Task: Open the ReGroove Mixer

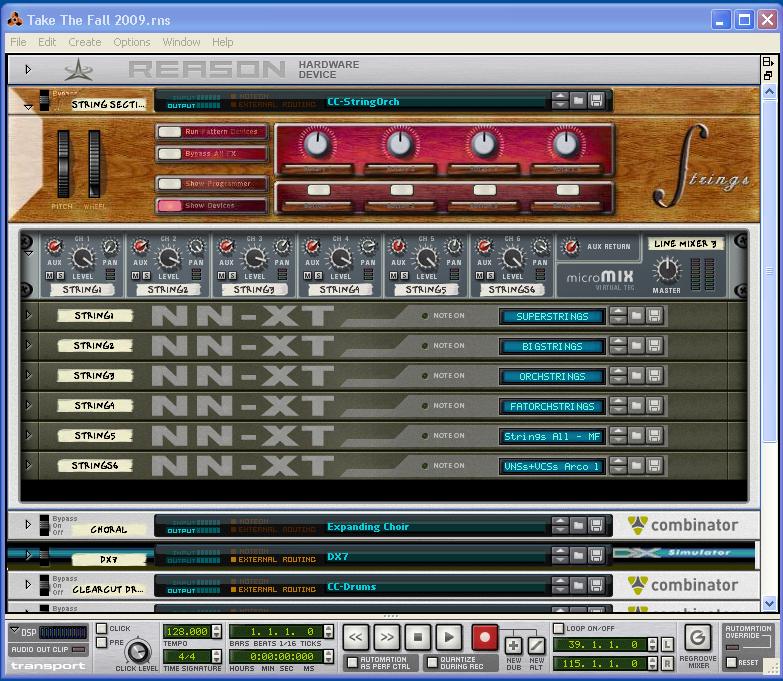Action: (698, 638)
